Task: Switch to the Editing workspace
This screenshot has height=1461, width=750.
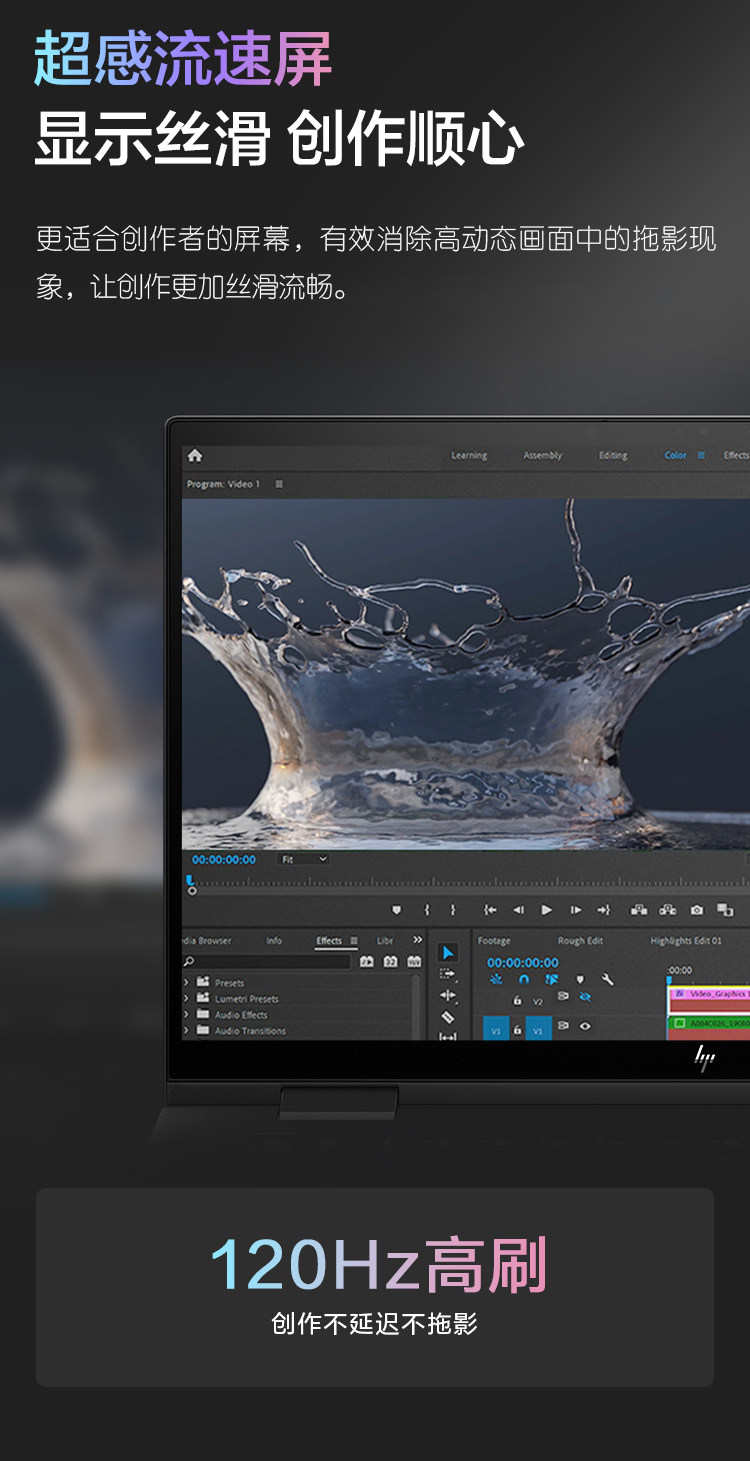Action: 613,456
